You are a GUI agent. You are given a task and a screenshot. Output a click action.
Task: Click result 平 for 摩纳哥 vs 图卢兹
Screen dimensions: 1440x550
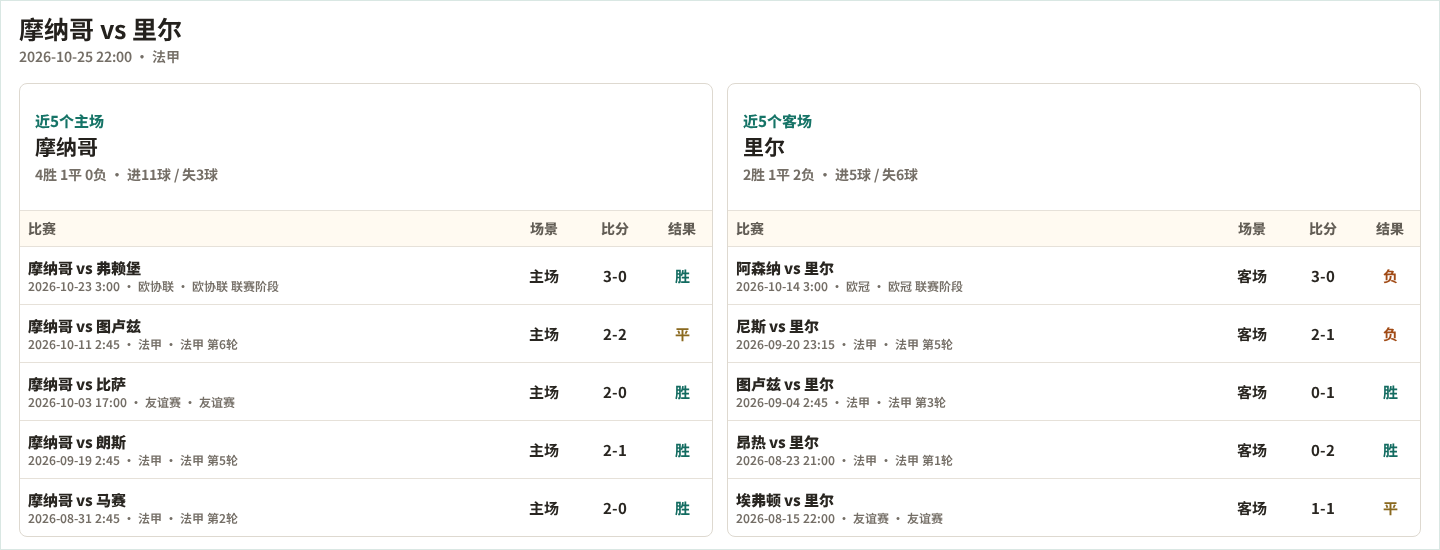[x=682, y=334]
